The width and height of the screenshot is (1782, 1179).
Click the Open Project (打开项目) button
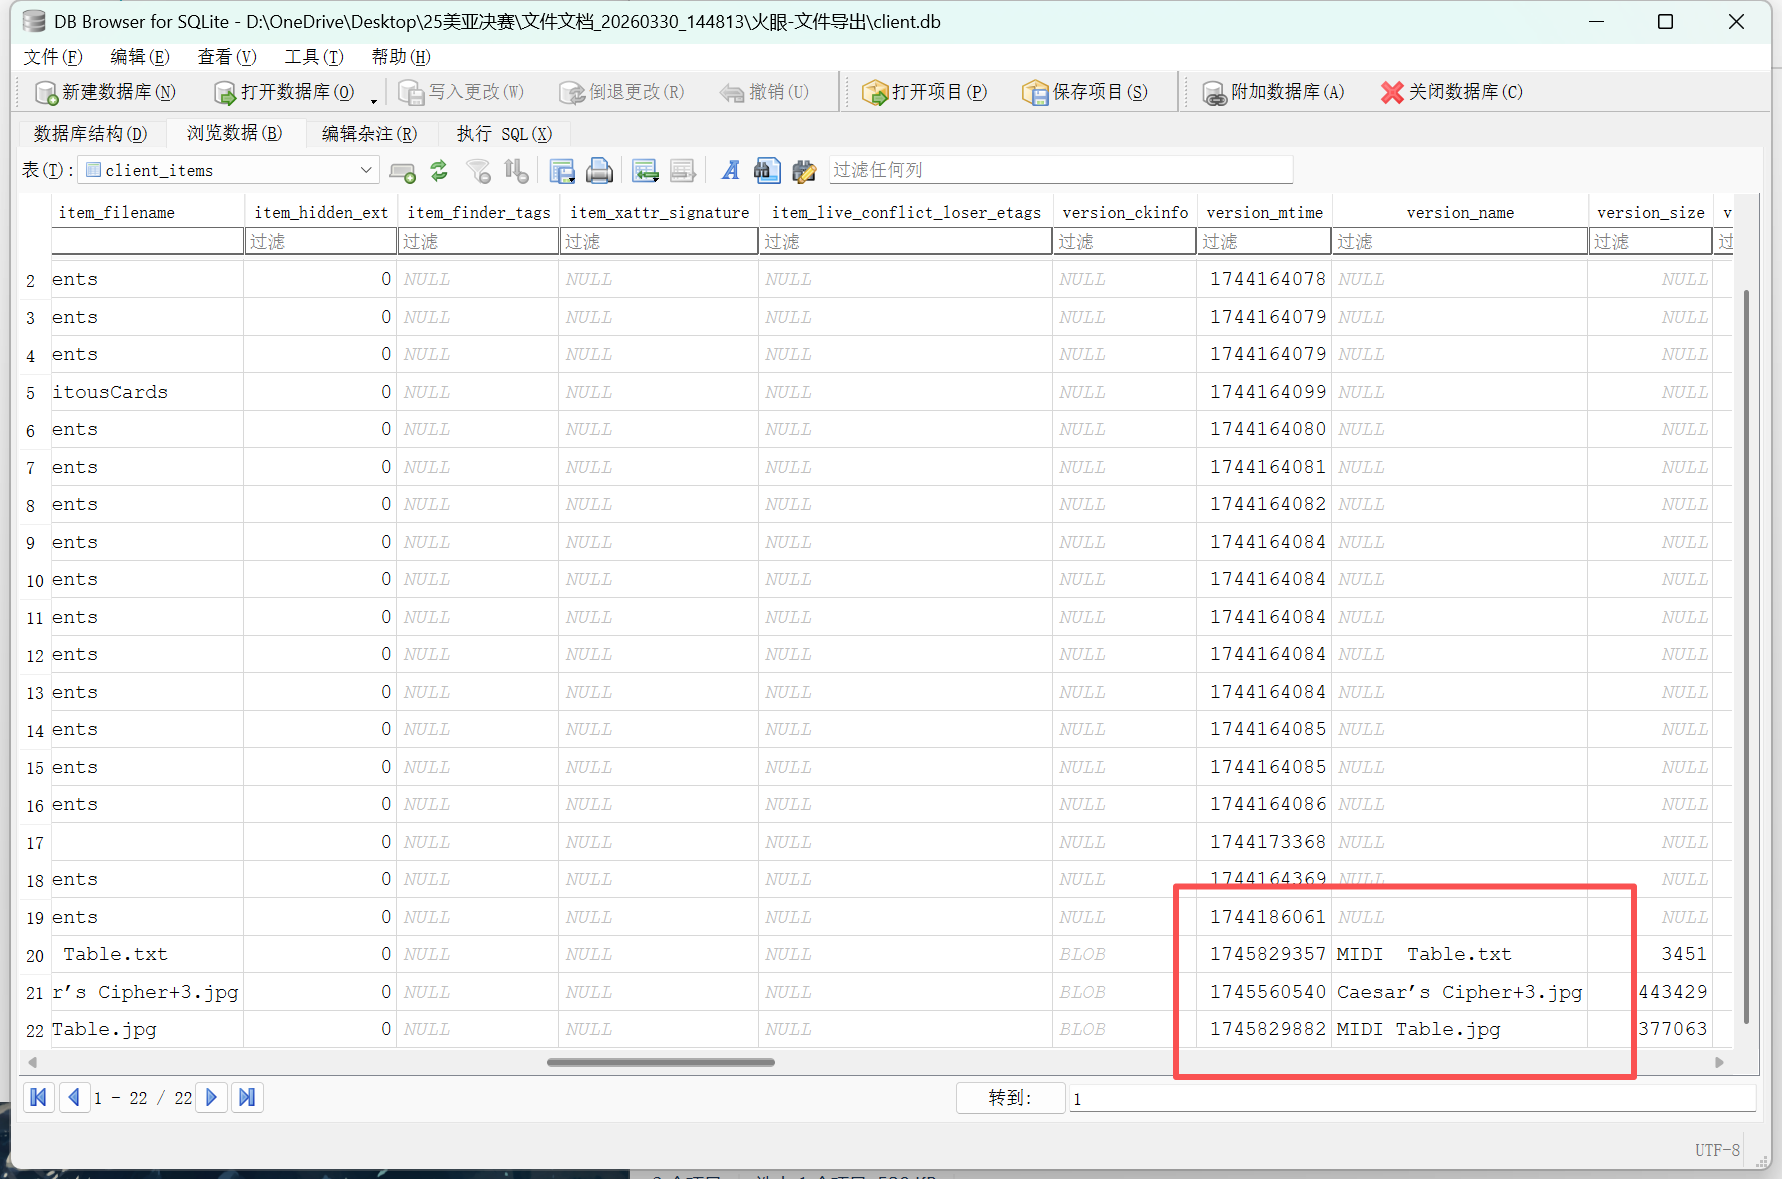(x=924, y=92)
